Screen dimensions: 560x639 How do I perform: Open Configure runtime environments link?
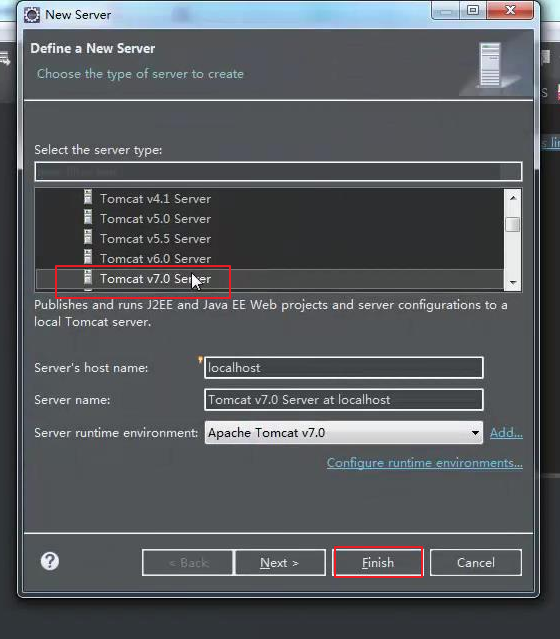click(425, 463)
